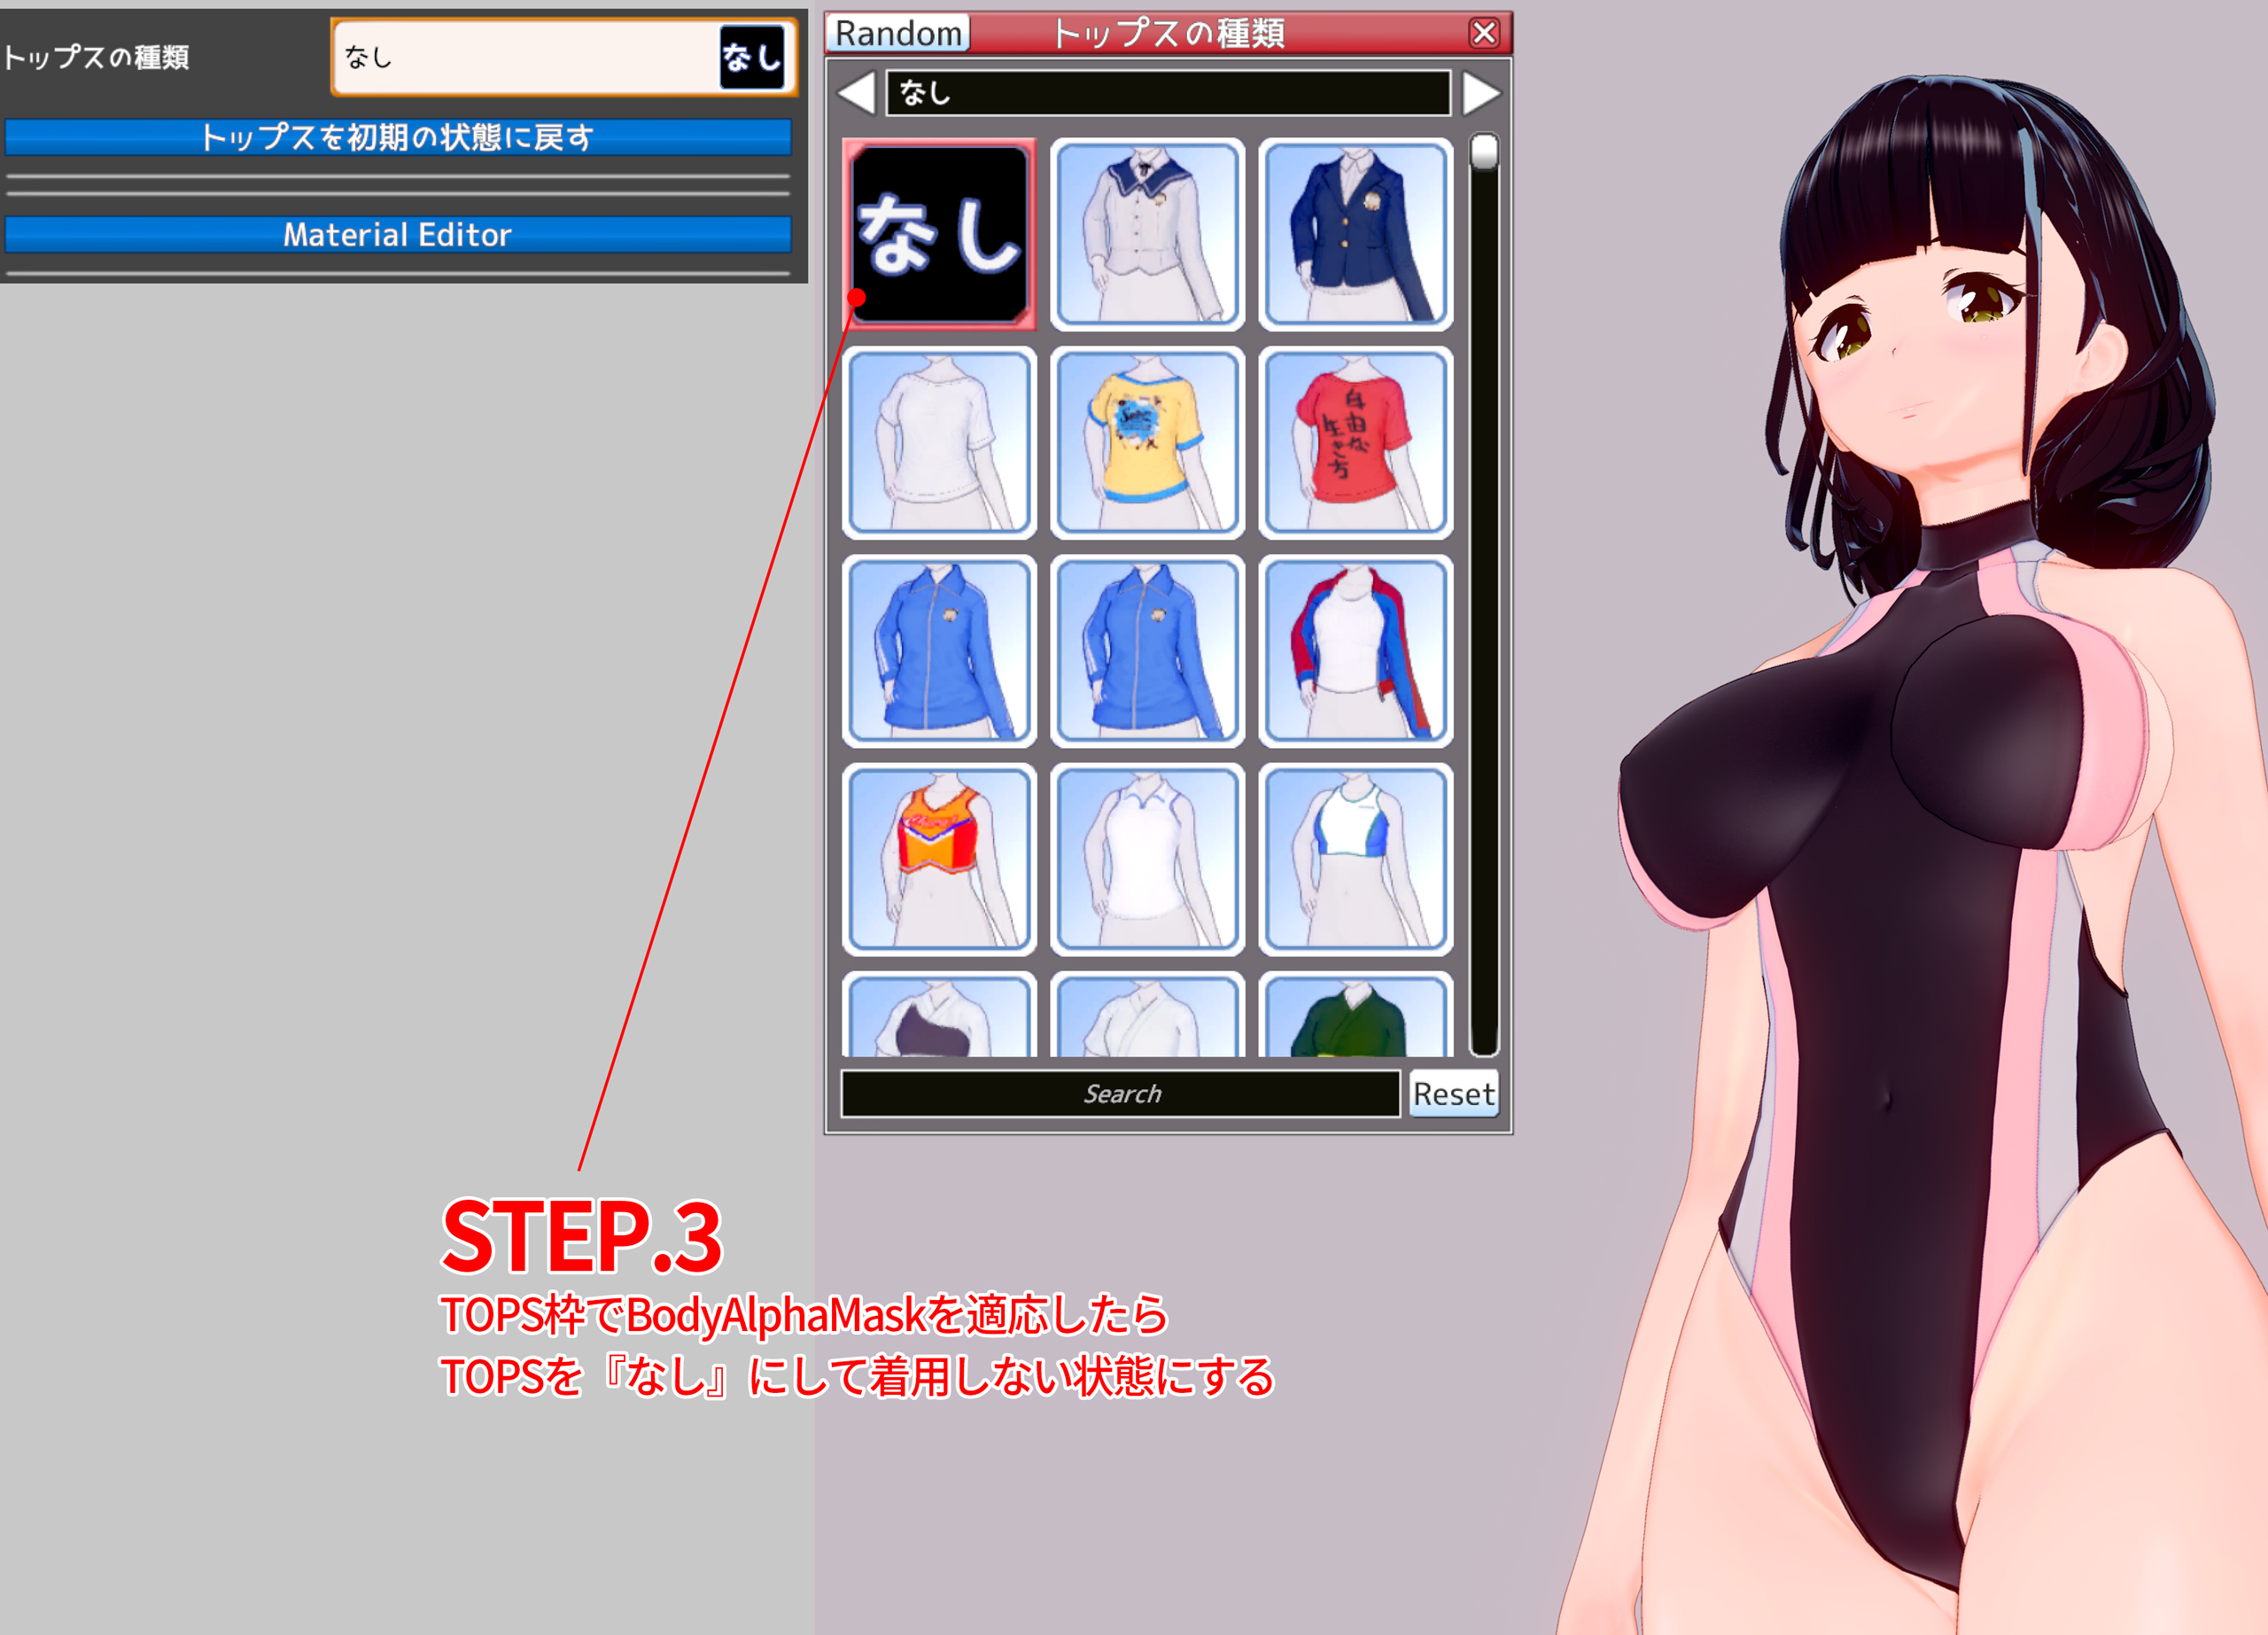
Task: Go to previous top type with left arrow
Action: 856,93
